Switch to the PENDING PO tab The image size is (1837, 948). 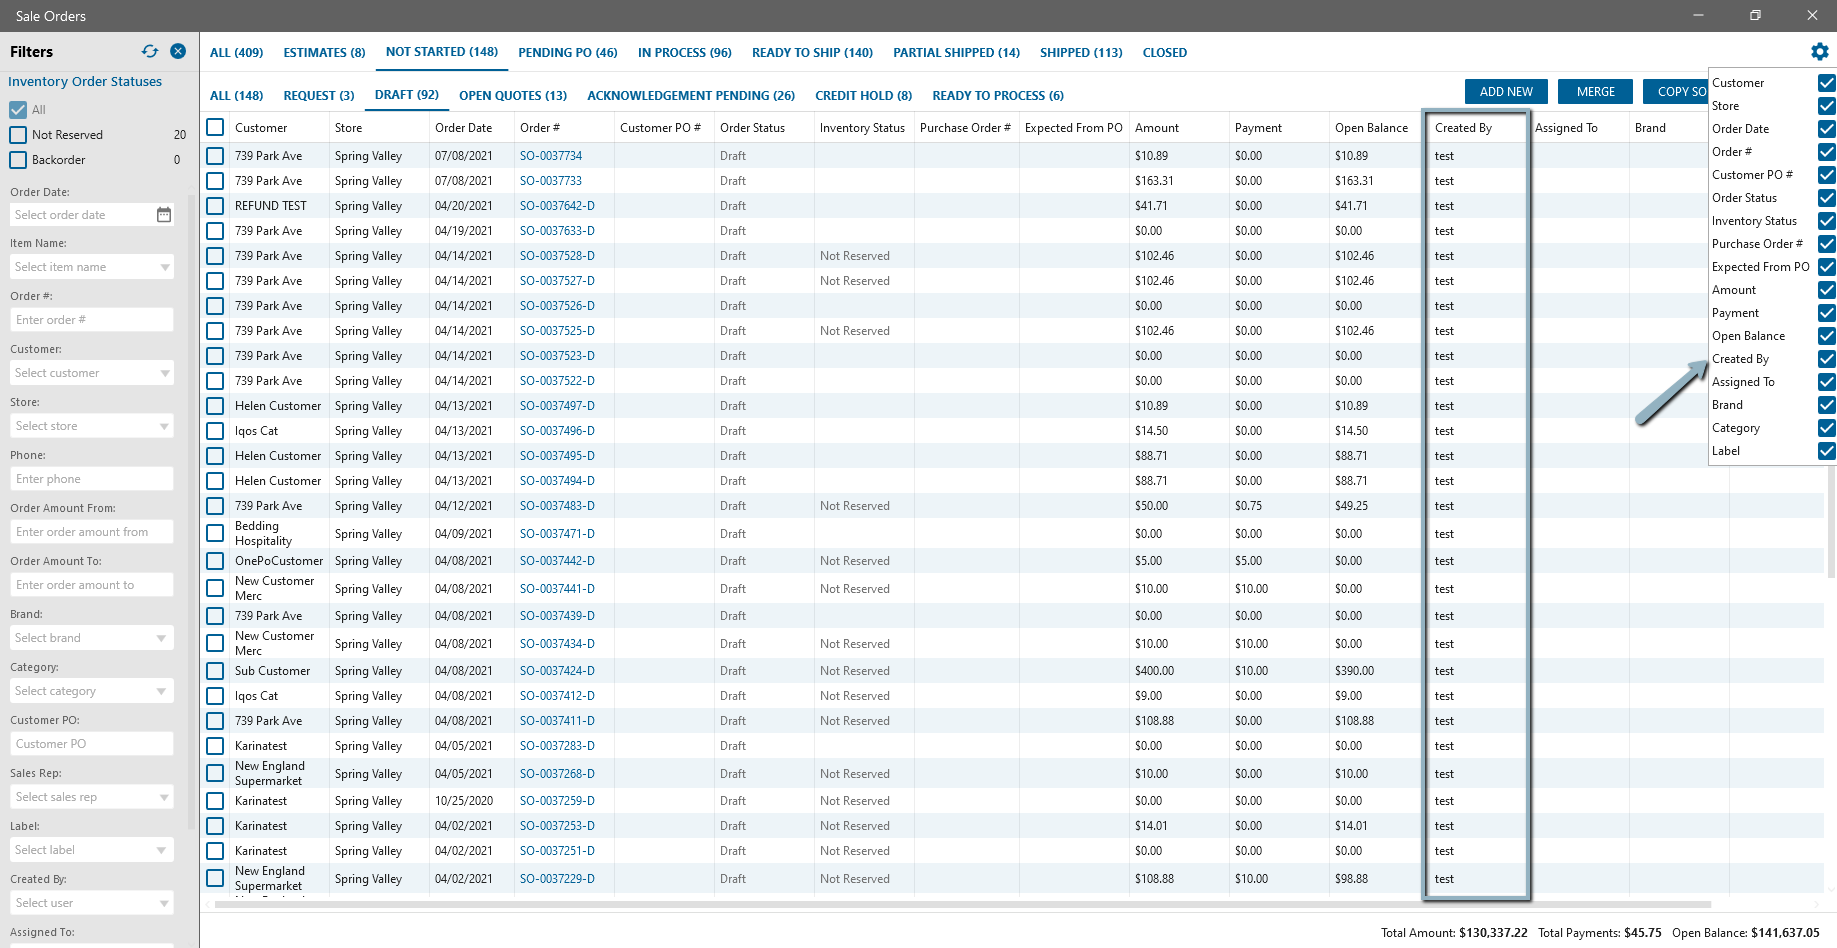[x=567, y=52]
